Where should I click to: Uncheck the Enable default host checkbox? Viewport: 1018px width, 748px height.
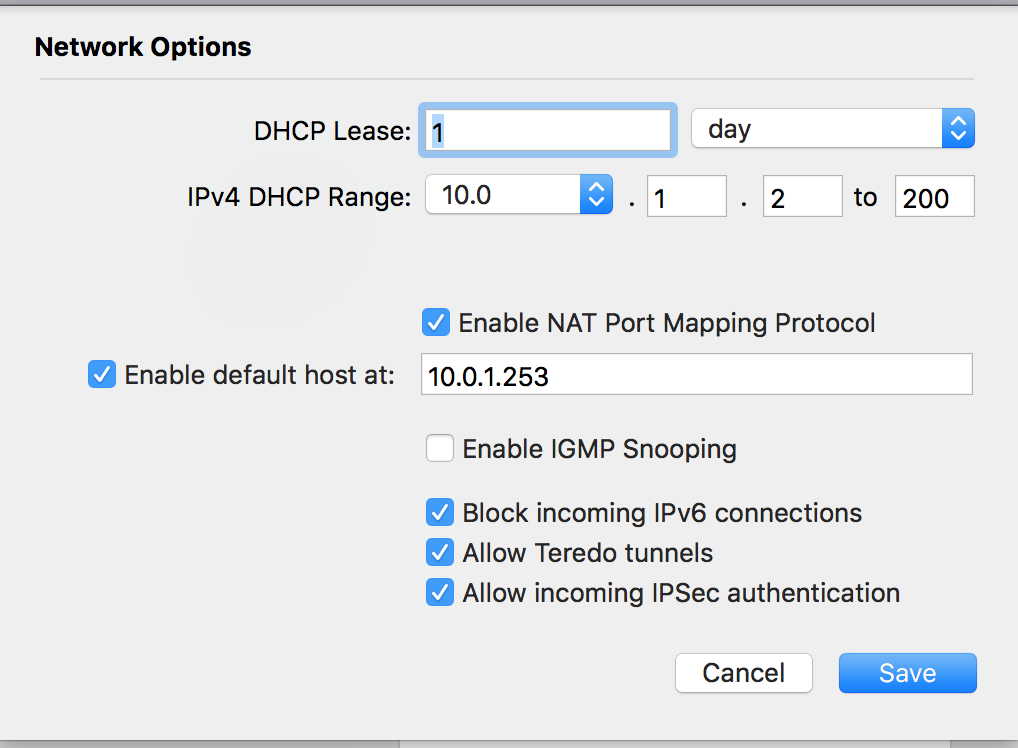(x=102, y=375)
